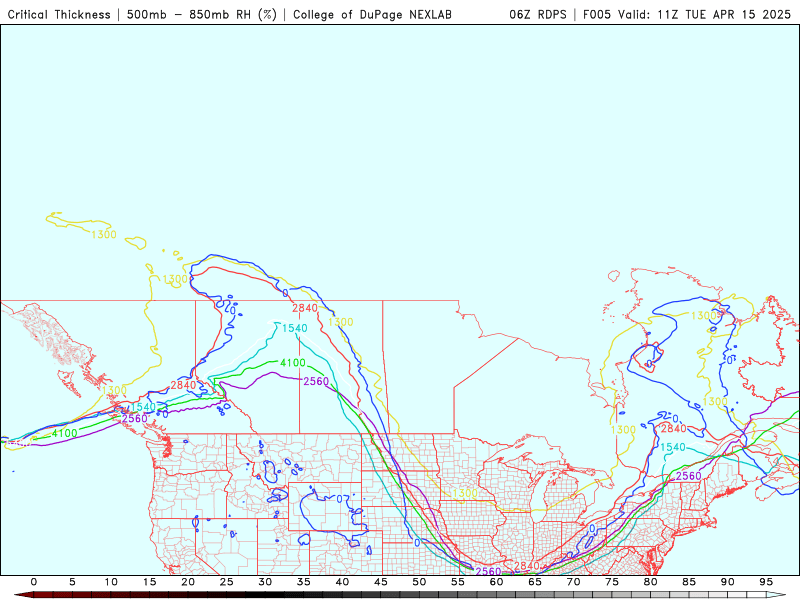Click the "70" value on the colorbar scale

573,582
